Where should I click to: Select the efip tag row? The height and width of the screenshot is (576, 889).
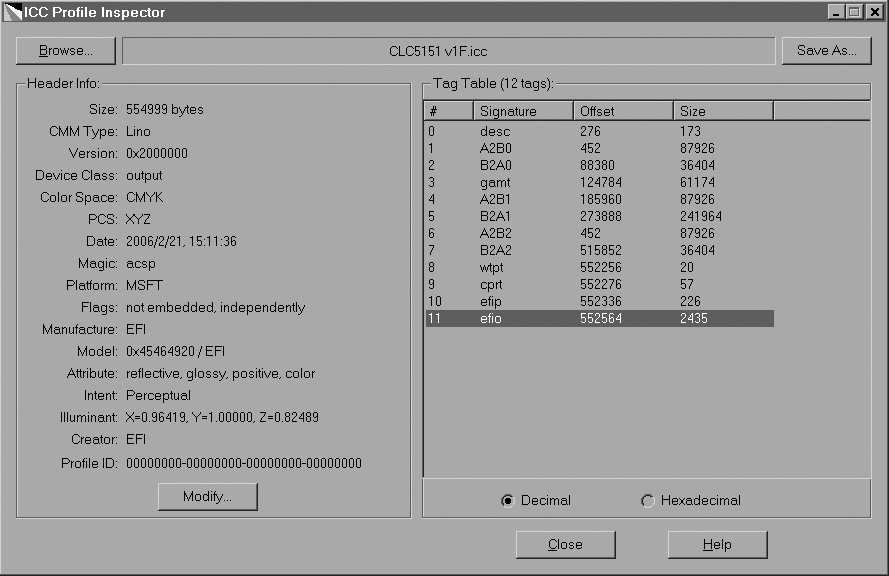click(x=599, y=302)
